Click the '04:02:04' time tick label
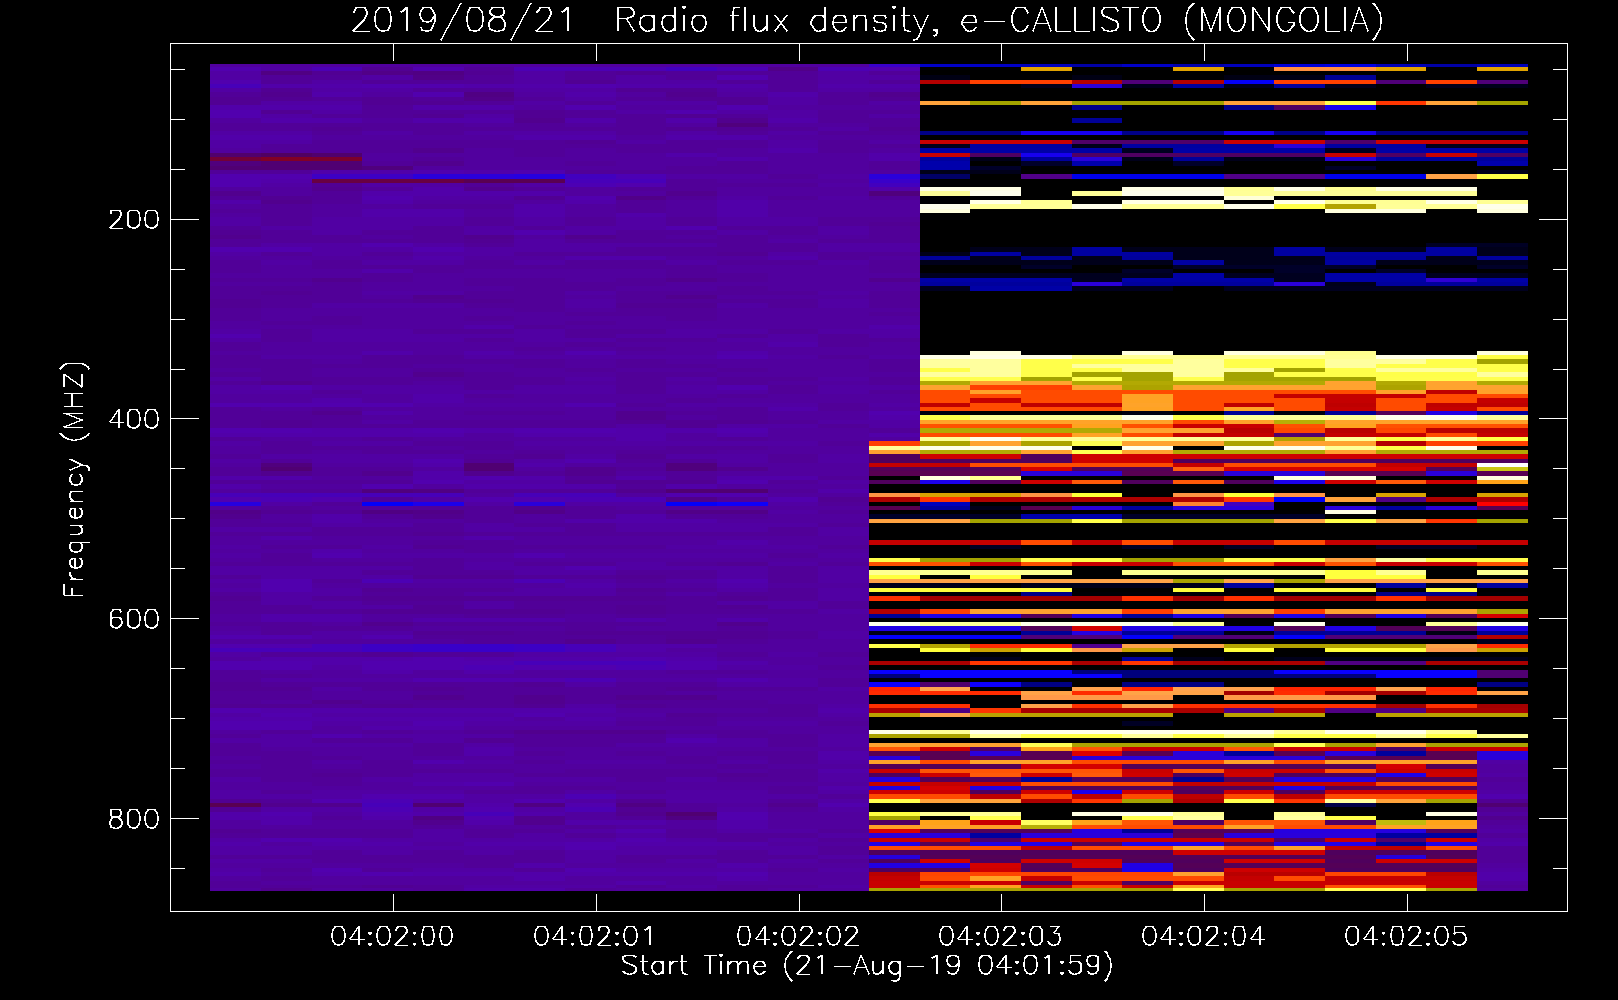 coord(1203,936)
